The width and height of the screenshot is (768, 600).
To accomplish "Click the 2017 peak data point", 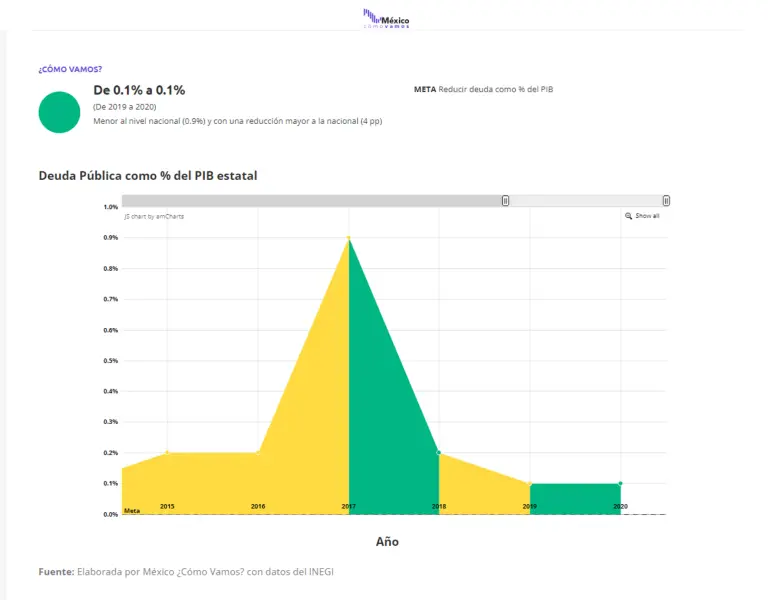I will click(349, 238).
